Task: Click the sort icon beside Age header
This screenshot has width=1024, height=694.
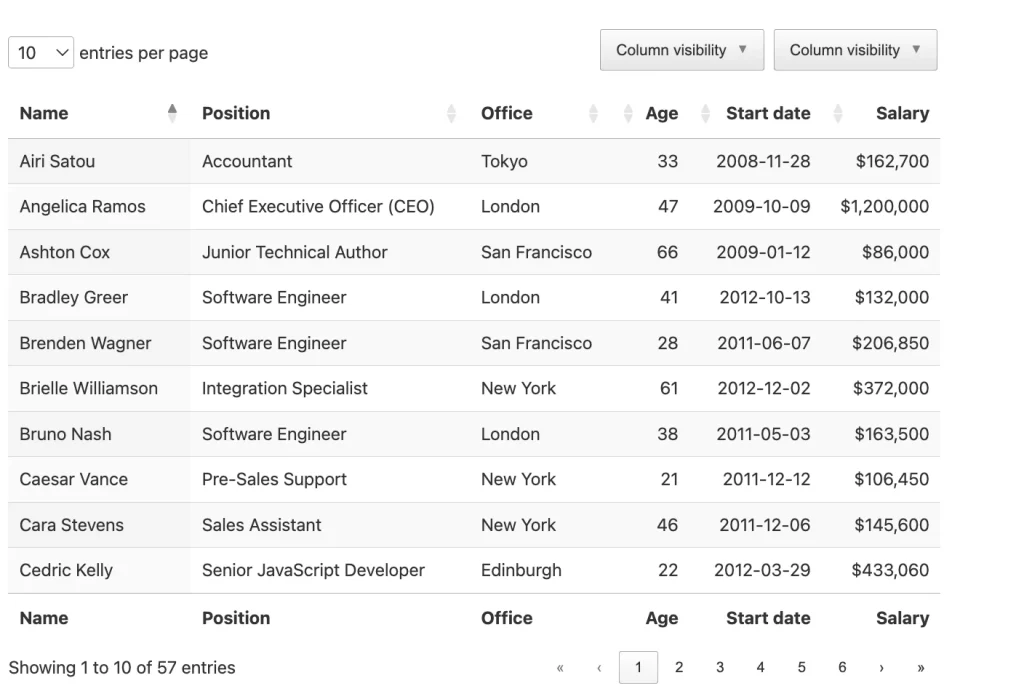Action: (x=627, y=113)
